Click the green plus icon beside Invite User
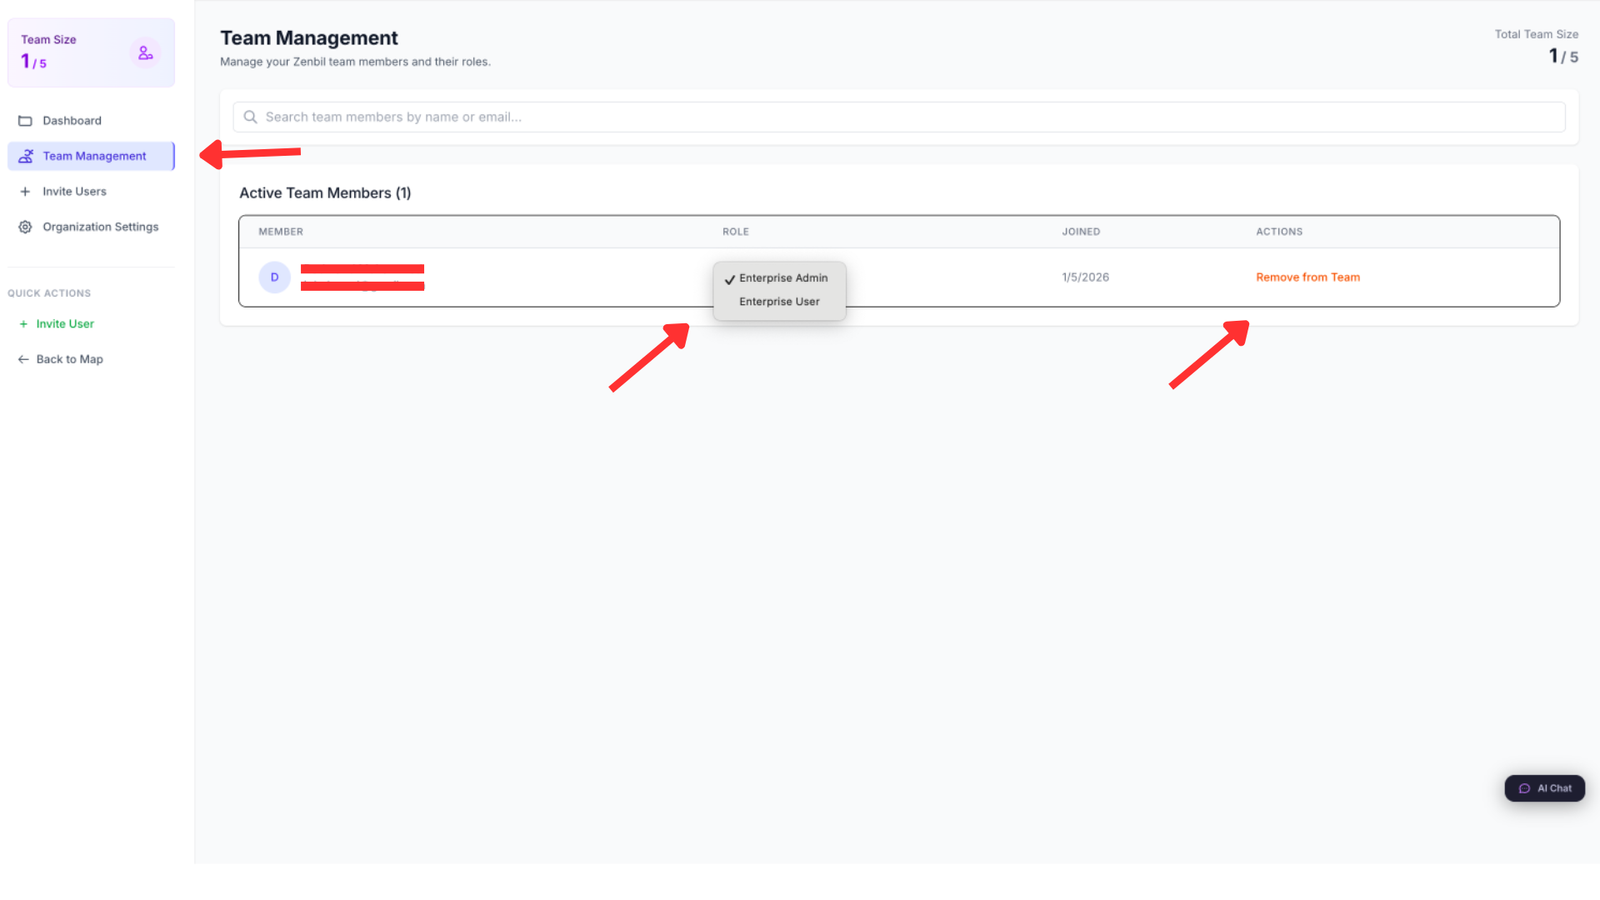This screenshot has height=900, width=1600. [24, 323]
